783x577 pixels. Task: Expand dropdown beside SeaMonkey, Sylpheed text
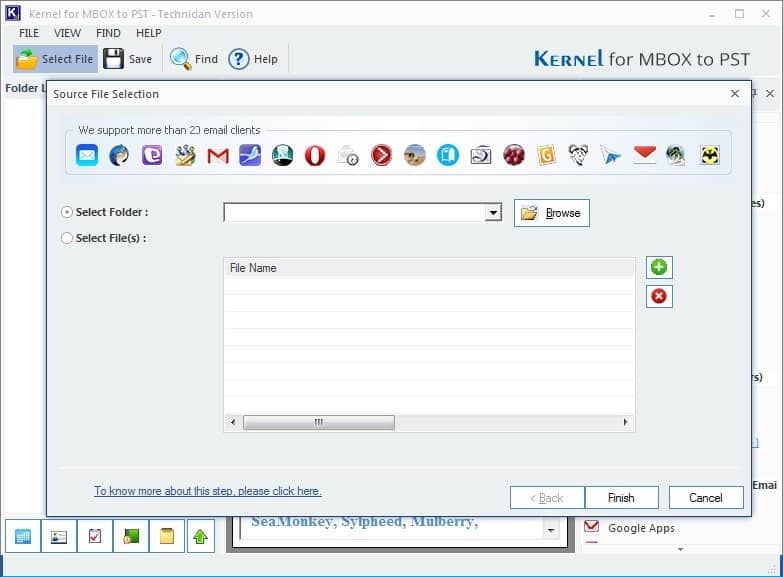[551, 530]
